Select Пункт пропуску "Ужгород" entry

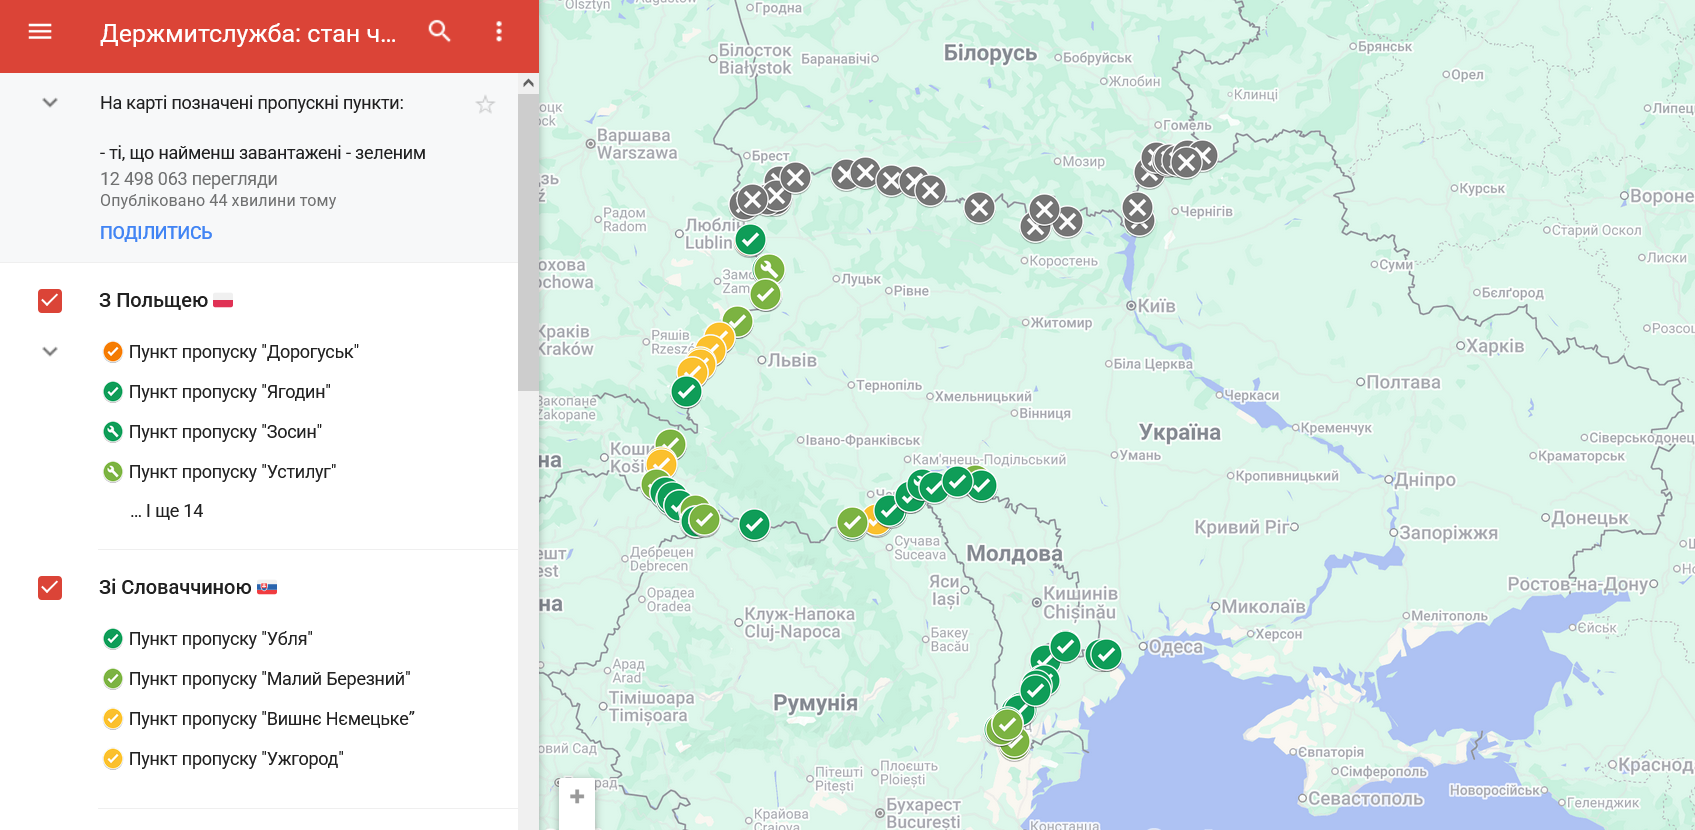pos(236,759)
